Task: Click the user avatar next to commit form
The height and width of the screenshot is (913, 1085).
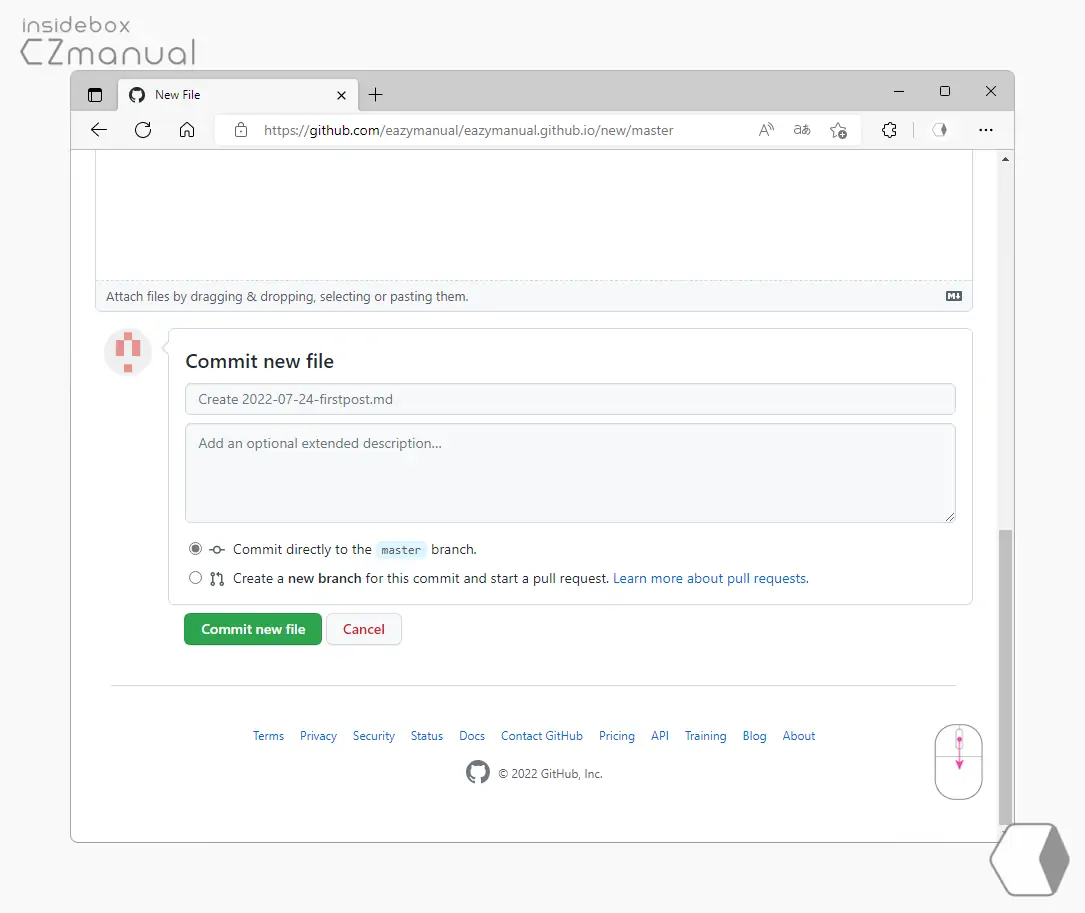Action: click(x=128, y=352)
